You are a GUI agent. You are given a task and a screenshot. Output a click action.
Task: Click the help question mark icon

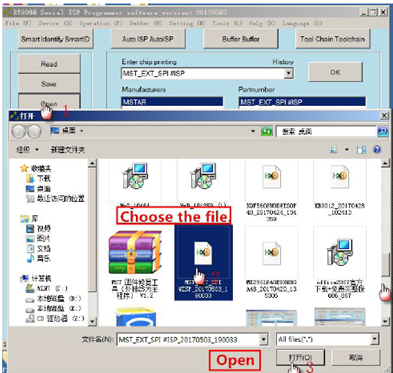point(377,150)
